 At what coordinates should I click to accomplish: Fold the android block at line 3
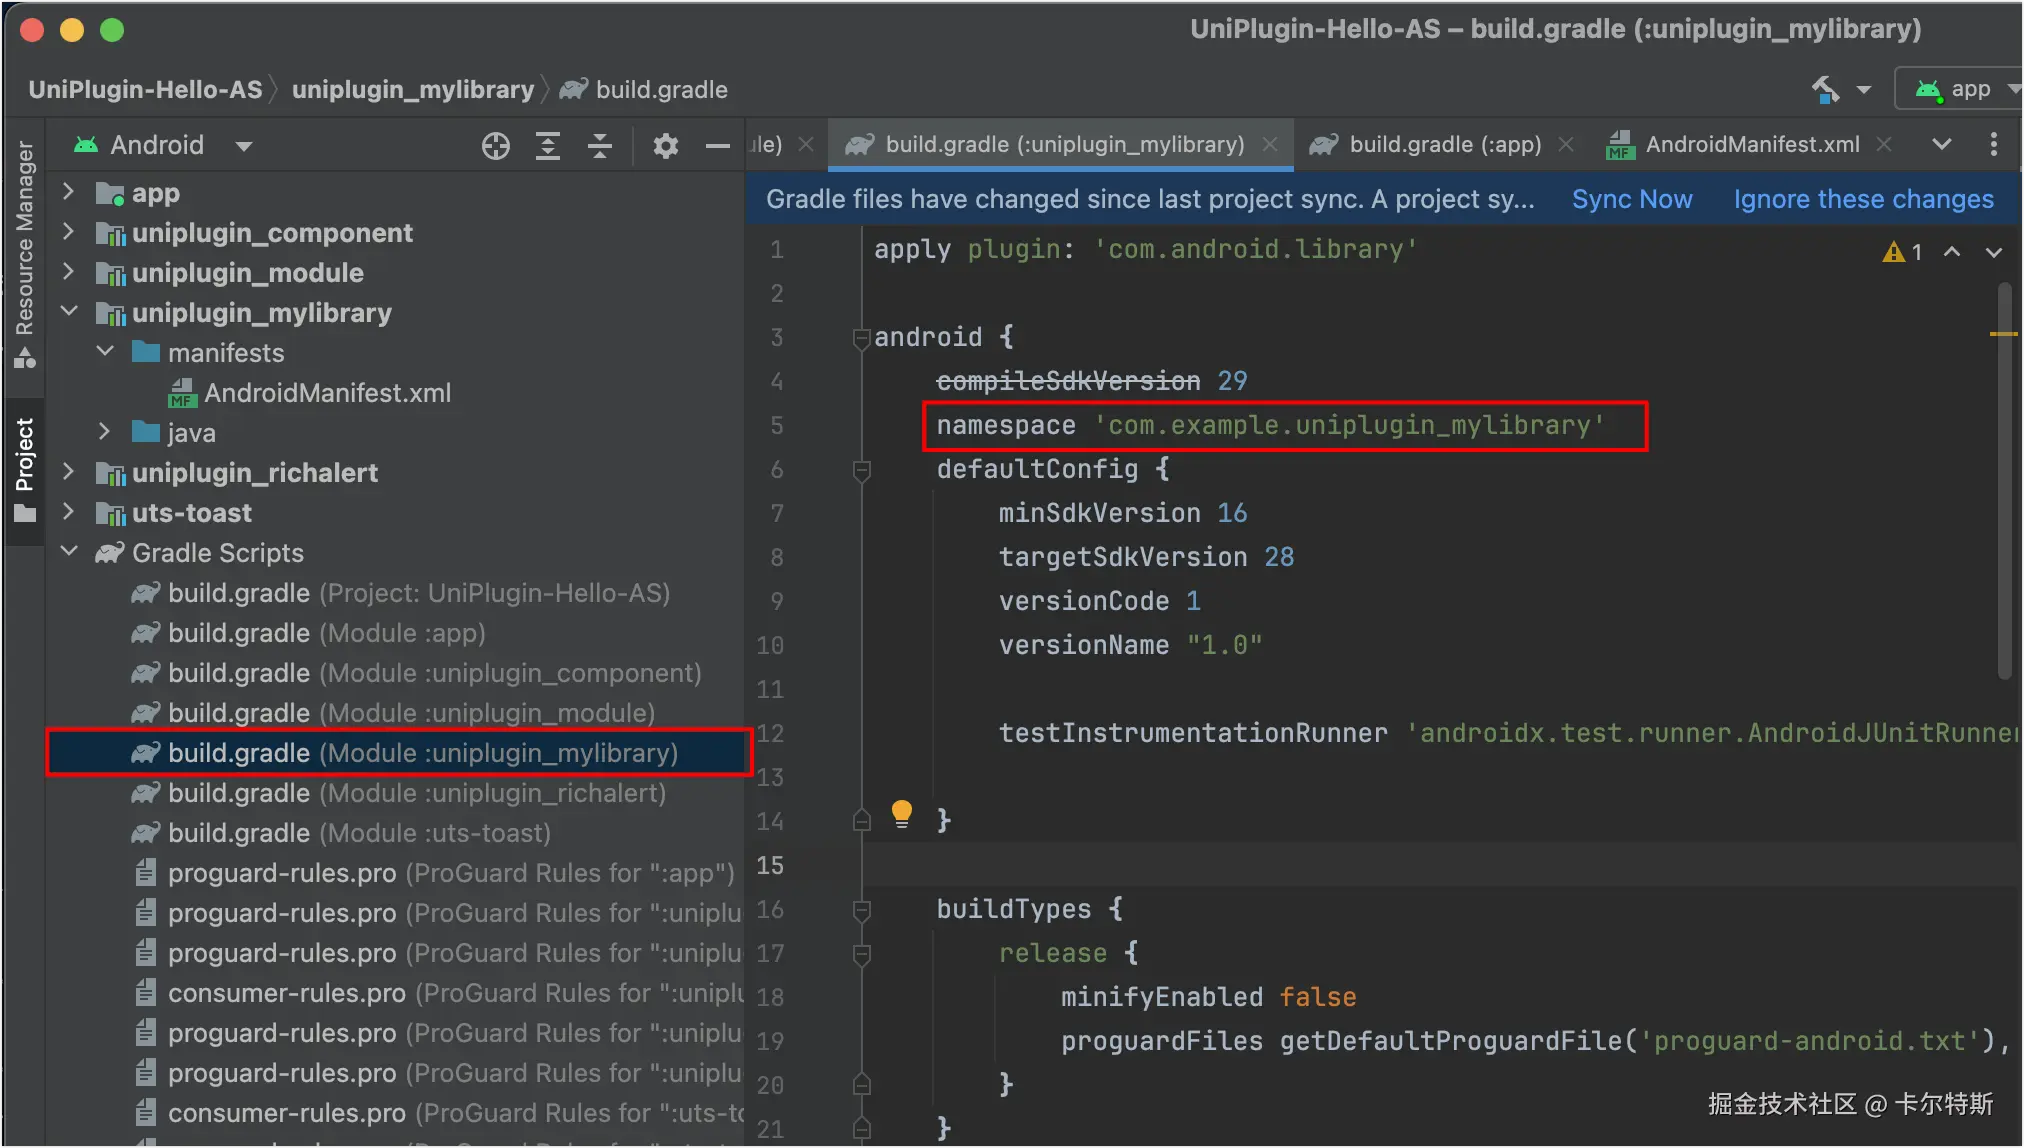click(861, 338)
